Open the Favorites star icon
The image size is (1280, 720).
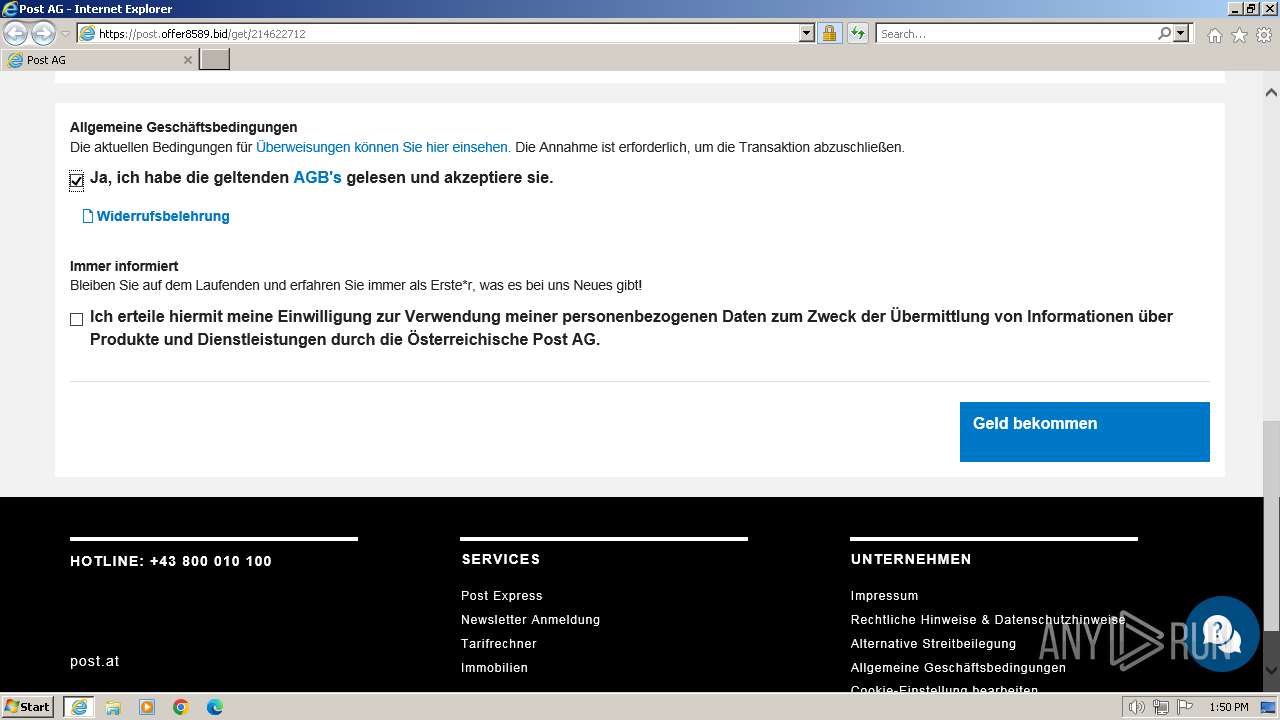(x=1239, y=35)
